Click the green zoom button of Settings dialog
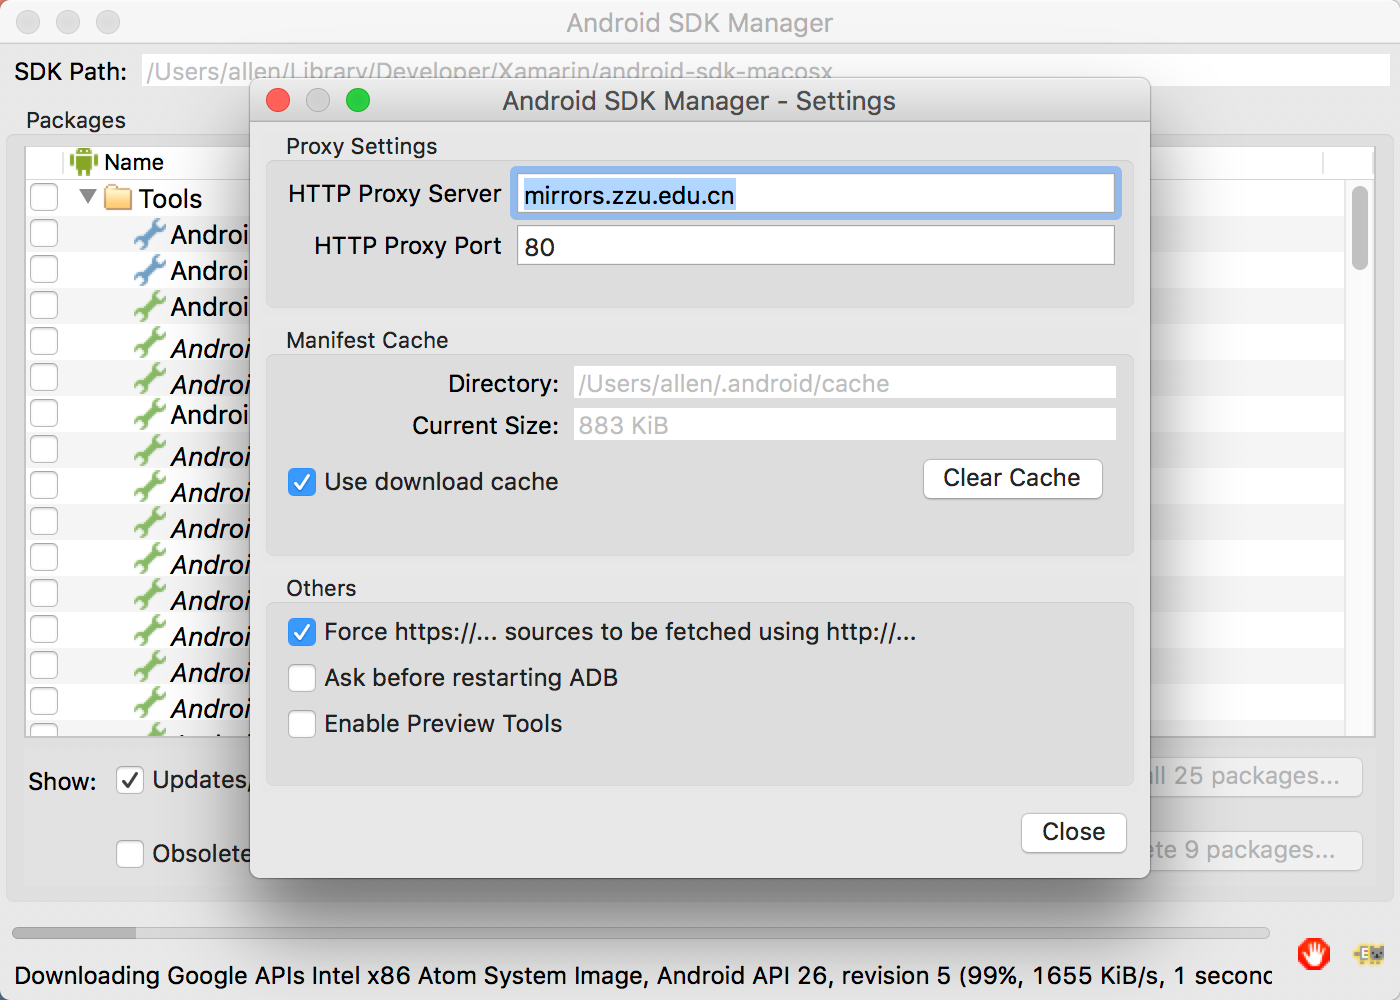Image resolution: width=1400 pixels, height=1000 pixels. tap(358, 100)
